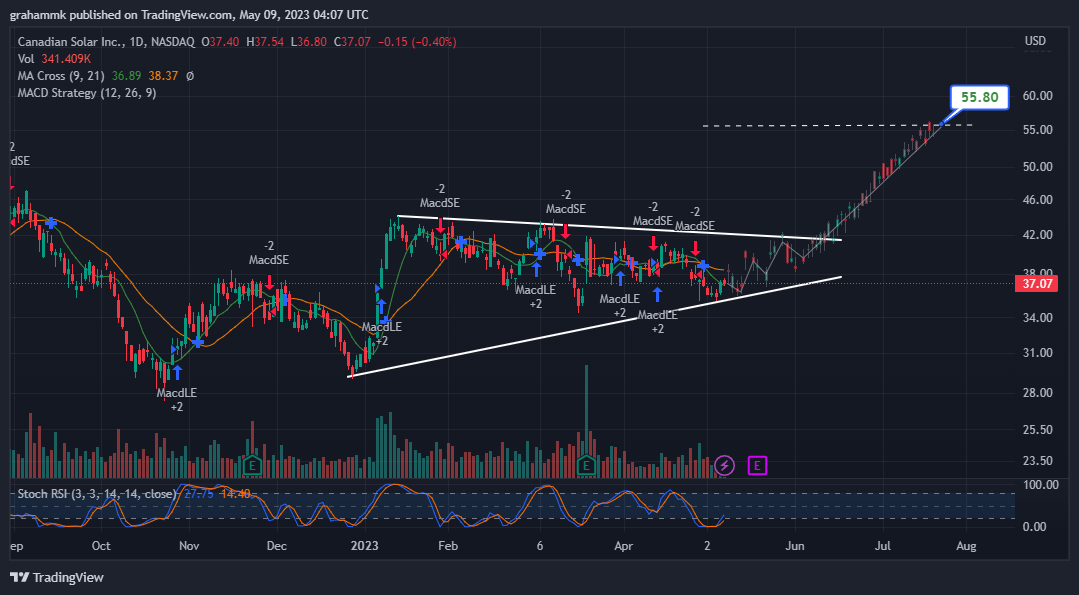
Task: Click the 31.00 price axis label
Action: (x=1037, y=353)
